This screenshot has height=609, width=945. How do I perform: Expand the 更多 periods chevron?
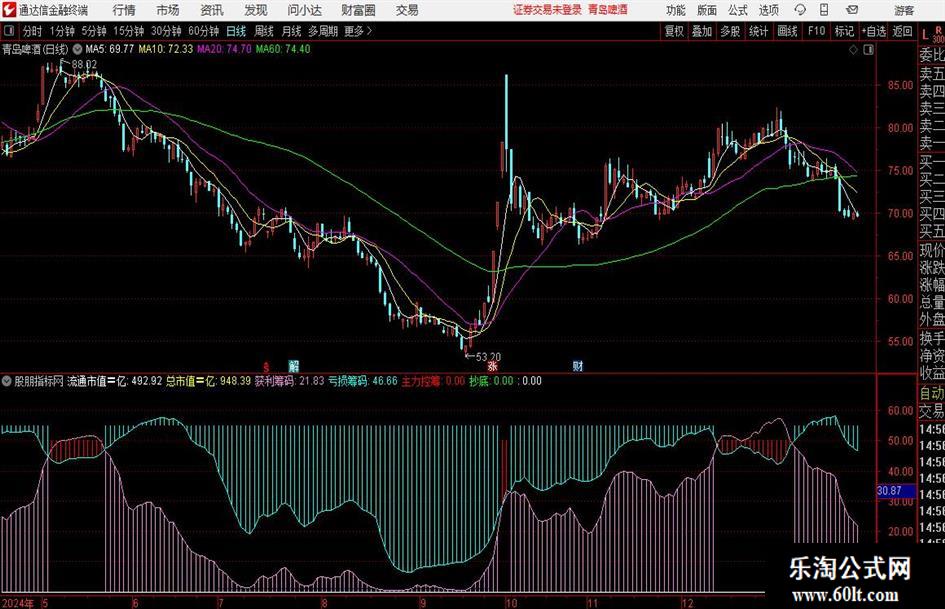pos(369,31)
